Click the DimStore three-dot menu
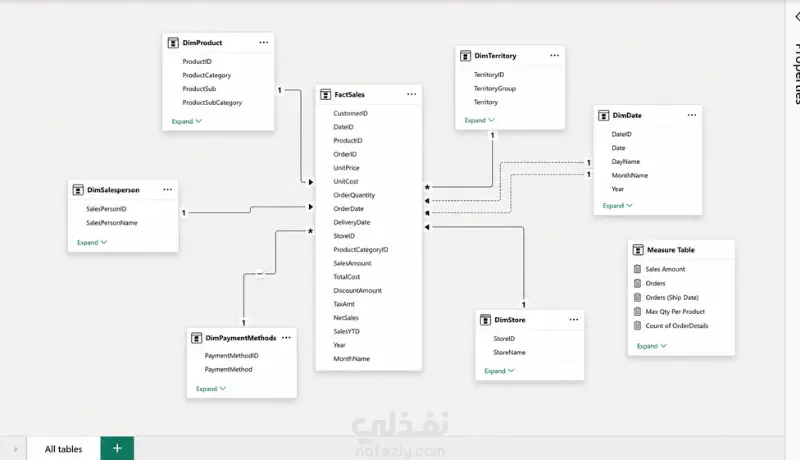800x460 pixels. tap(573, 319)
